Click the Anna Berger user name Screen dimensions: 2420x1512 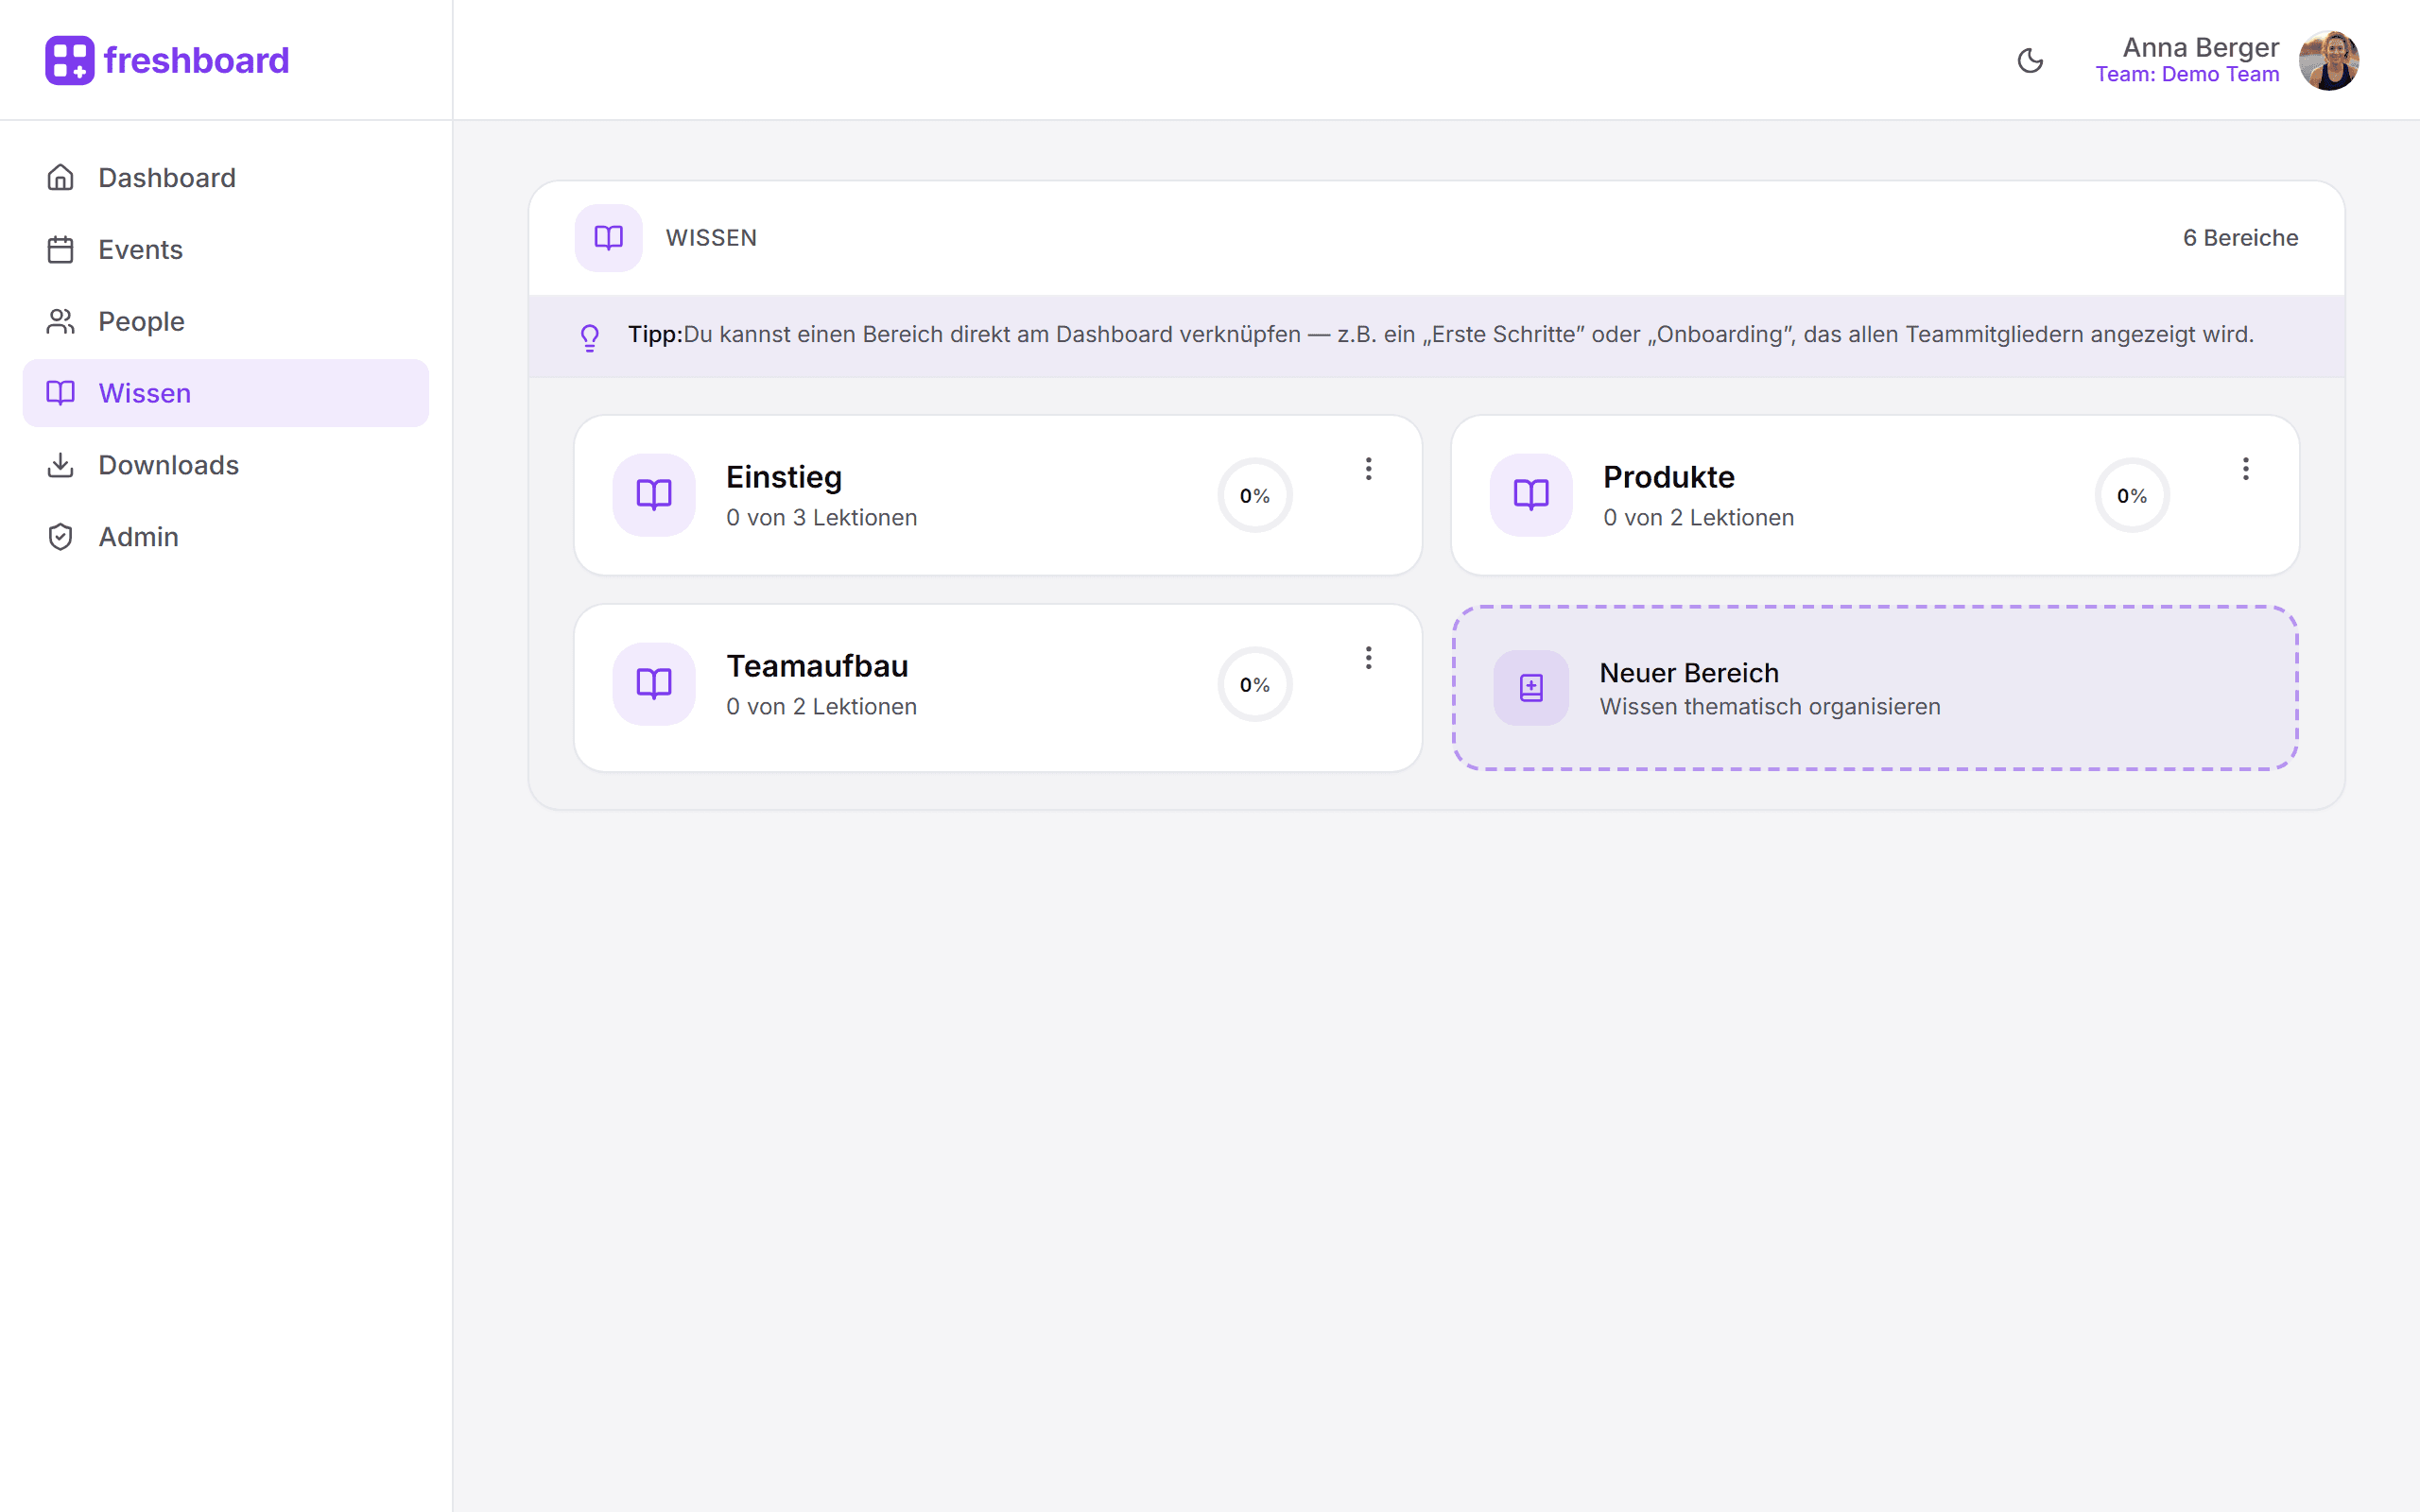[x=2200, y=47]
